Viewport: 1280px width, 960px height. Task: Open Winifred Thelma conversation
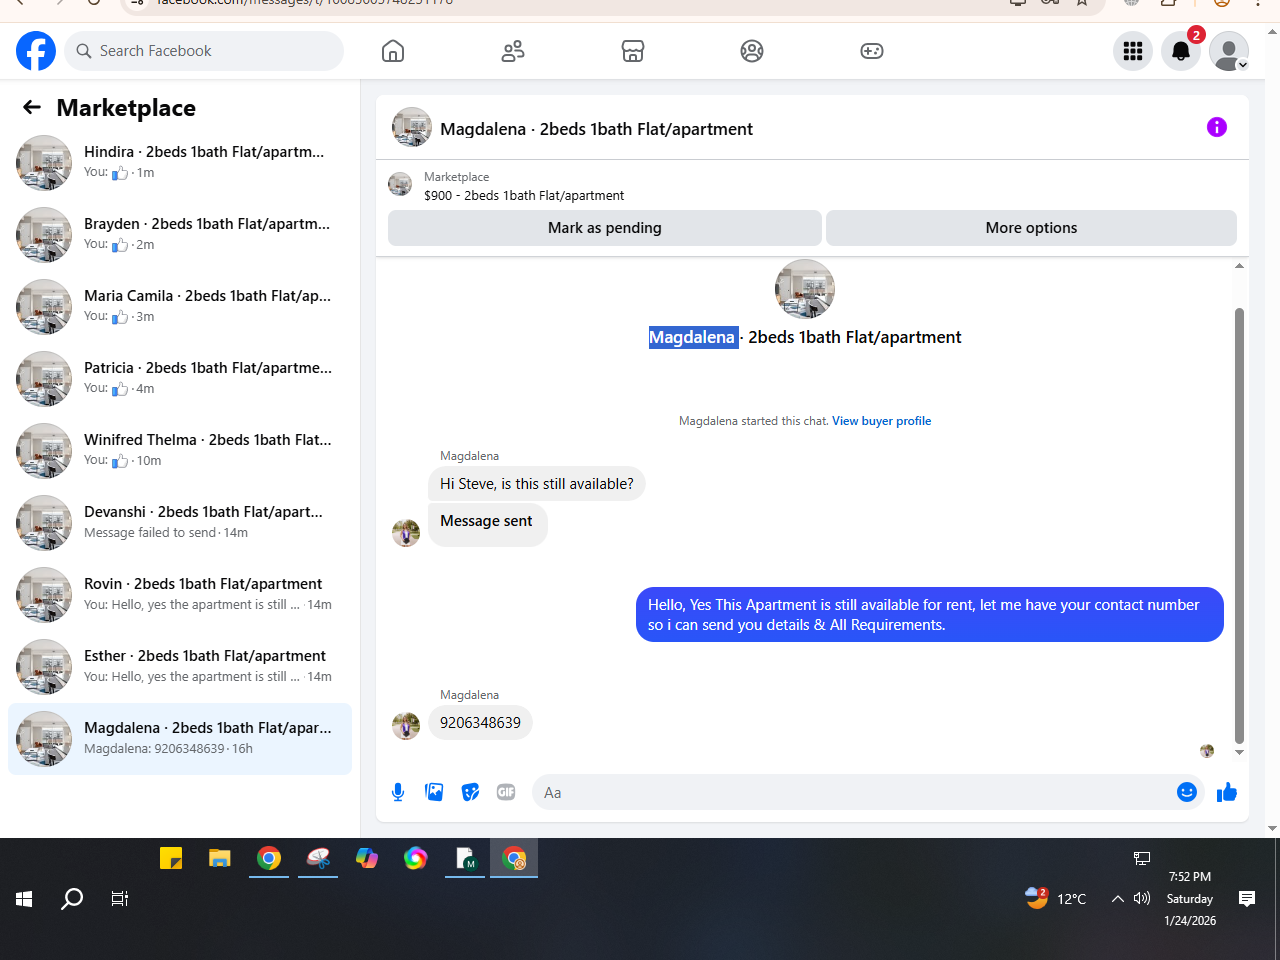pyautogui.click(x=180, y=451)
